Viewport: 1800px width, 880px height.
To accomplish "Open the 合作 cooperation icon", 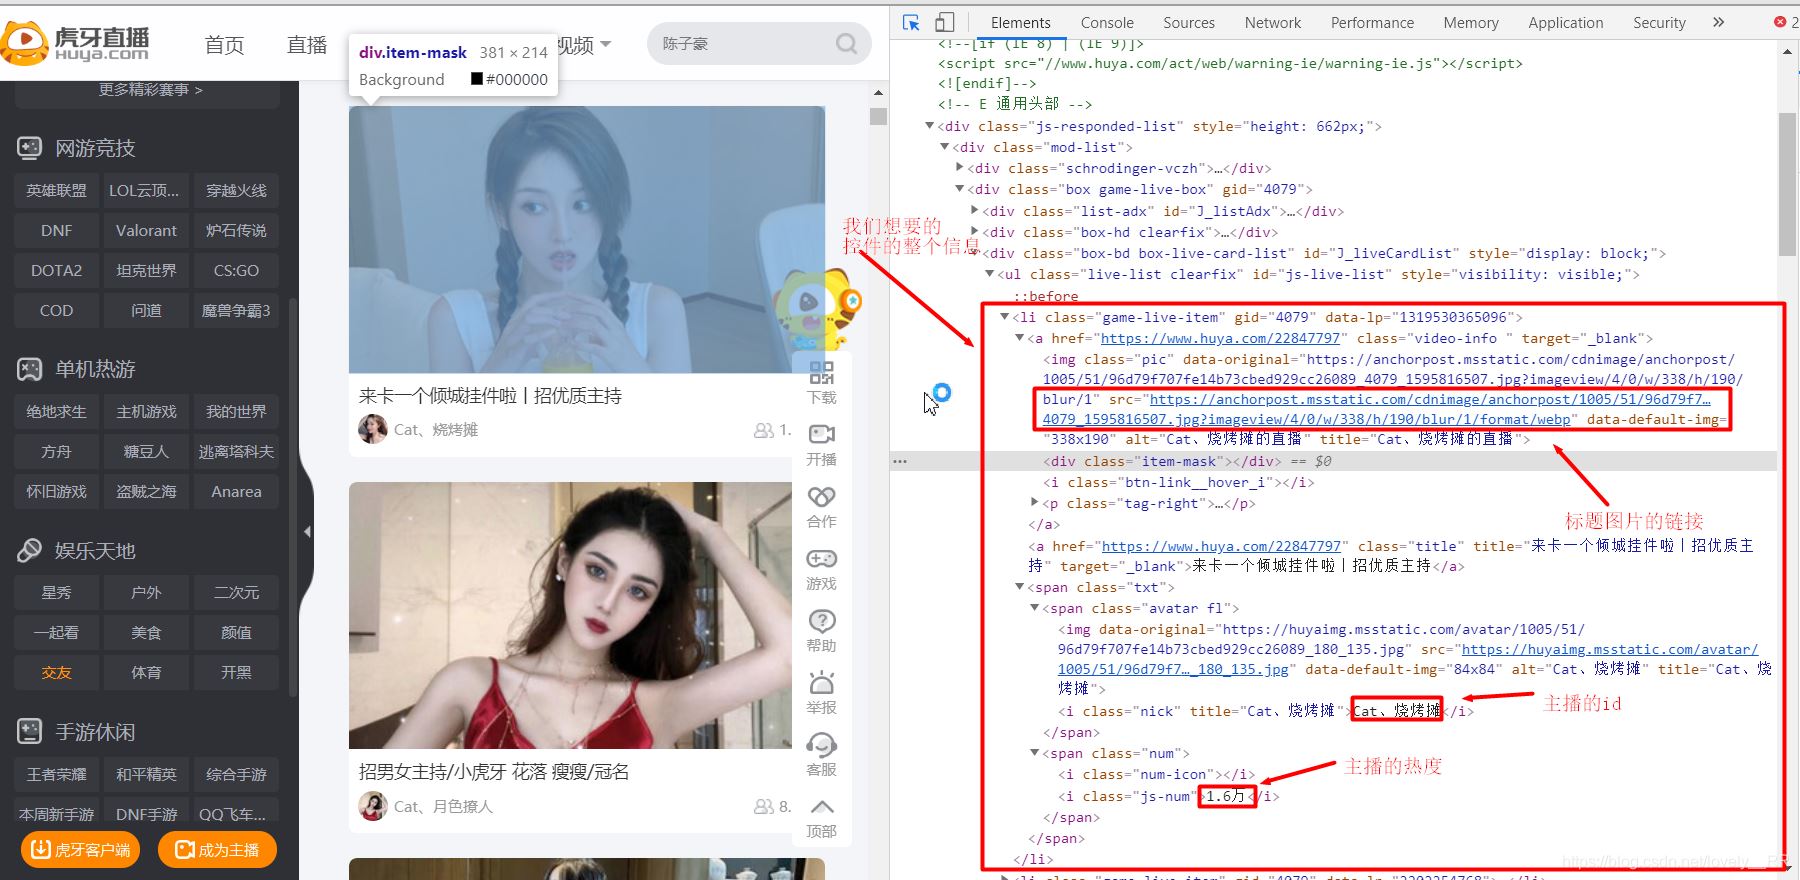I will tap(821, 497).
